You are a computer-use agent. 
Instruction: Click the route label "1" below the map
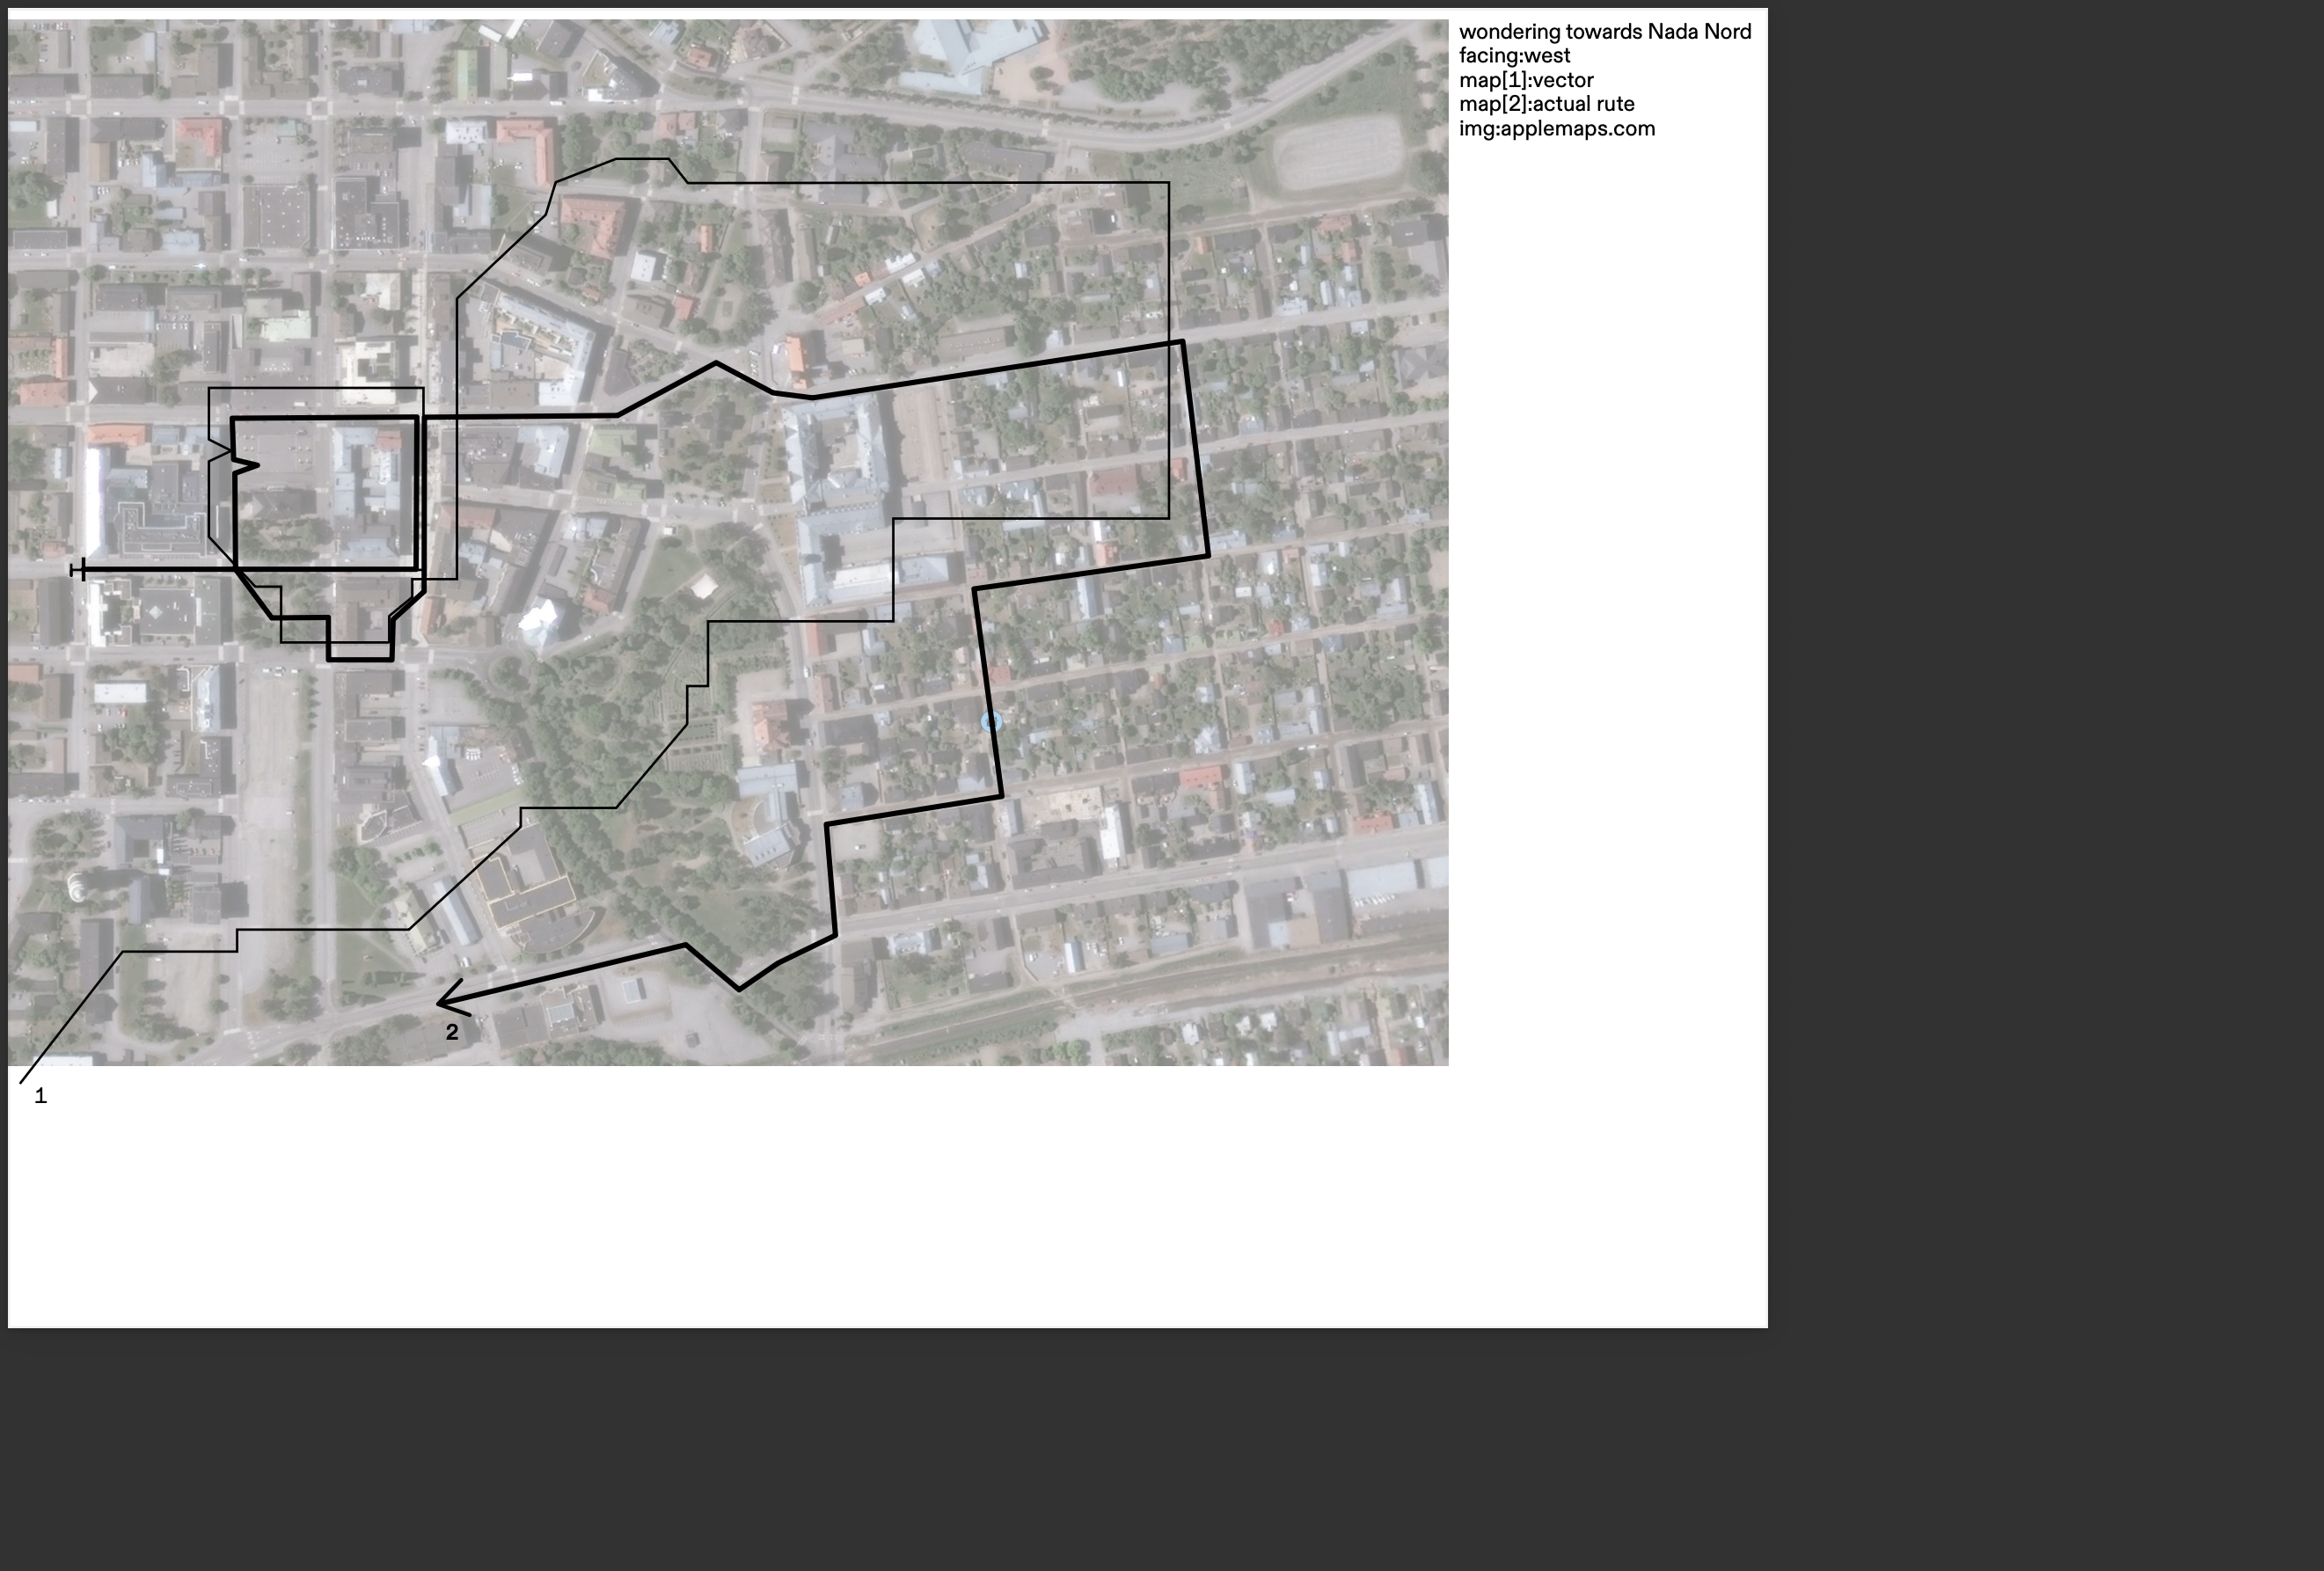pyautogui.click(x=41, y=1096)
